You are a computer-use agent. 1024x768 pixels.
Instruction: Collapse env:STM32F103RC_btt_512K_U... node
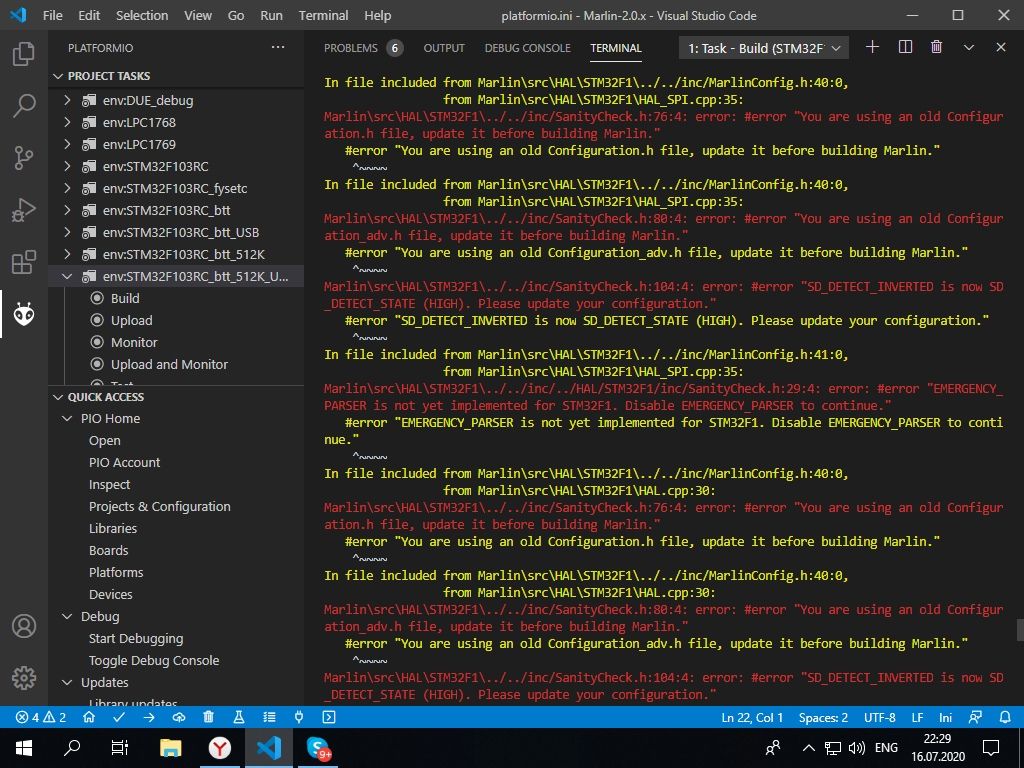pyautogui.click(x=67, y=277)
